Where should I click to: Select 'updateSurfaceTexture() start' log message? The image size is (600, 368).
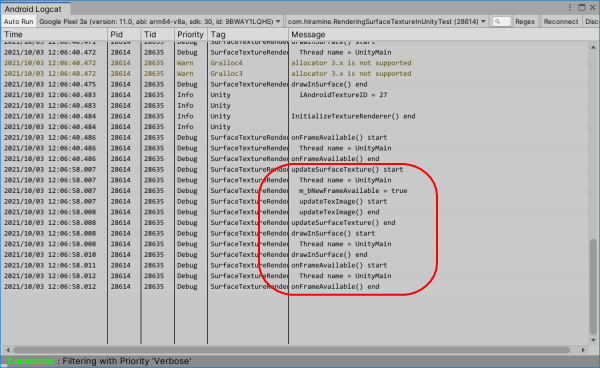[x=347, y=169]
